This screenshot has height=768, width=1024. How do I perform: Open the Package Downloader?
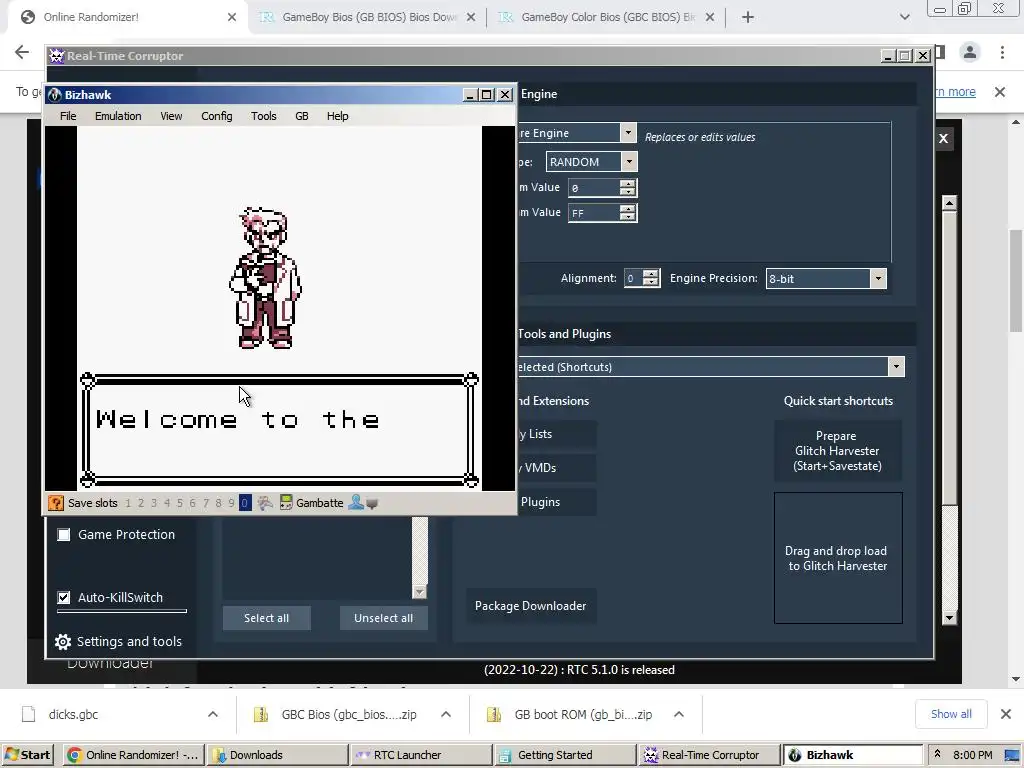pyautogui.click(x=530, y=606)
